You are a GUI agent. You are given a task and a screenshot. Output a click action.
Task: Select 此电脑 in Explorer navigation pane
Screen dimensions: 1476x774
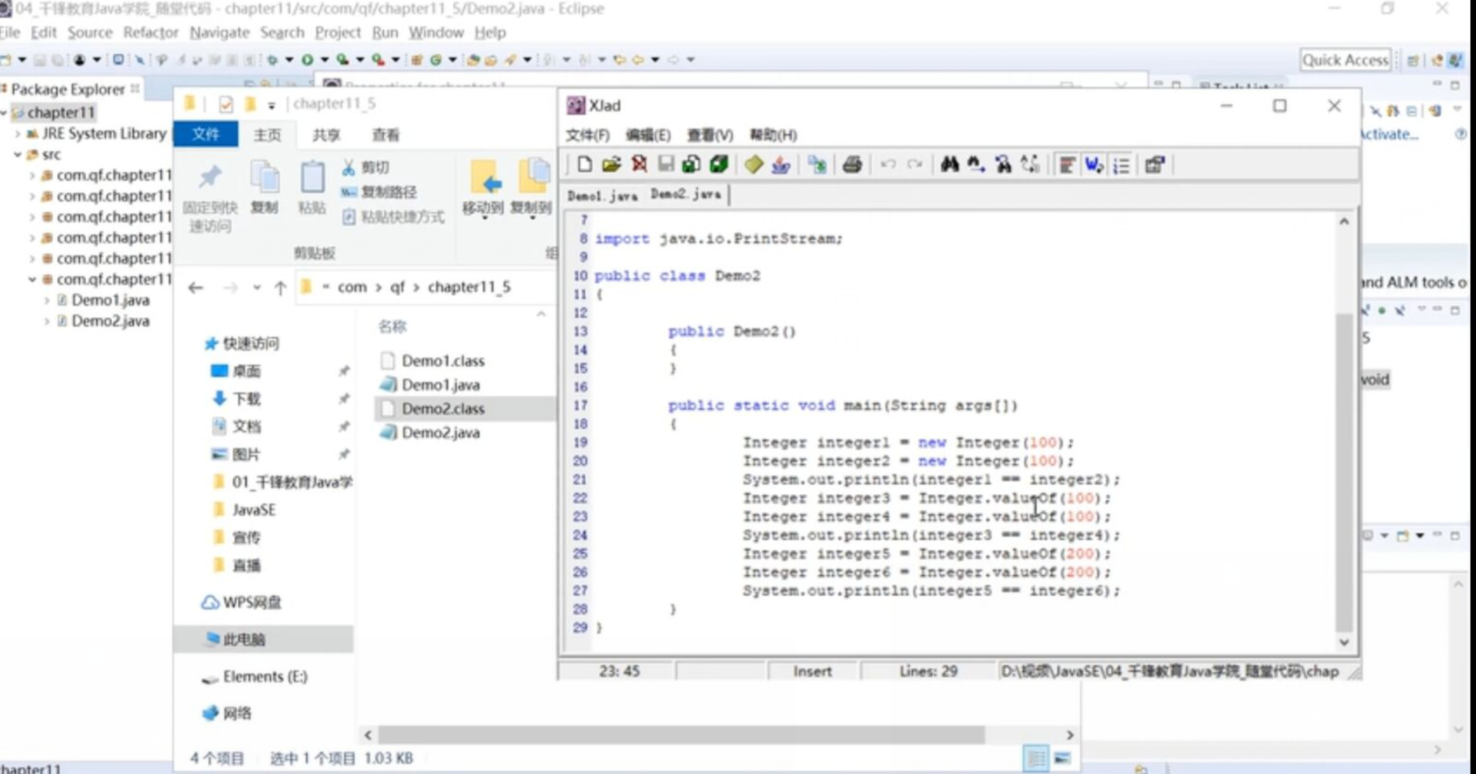pos(264,640)
